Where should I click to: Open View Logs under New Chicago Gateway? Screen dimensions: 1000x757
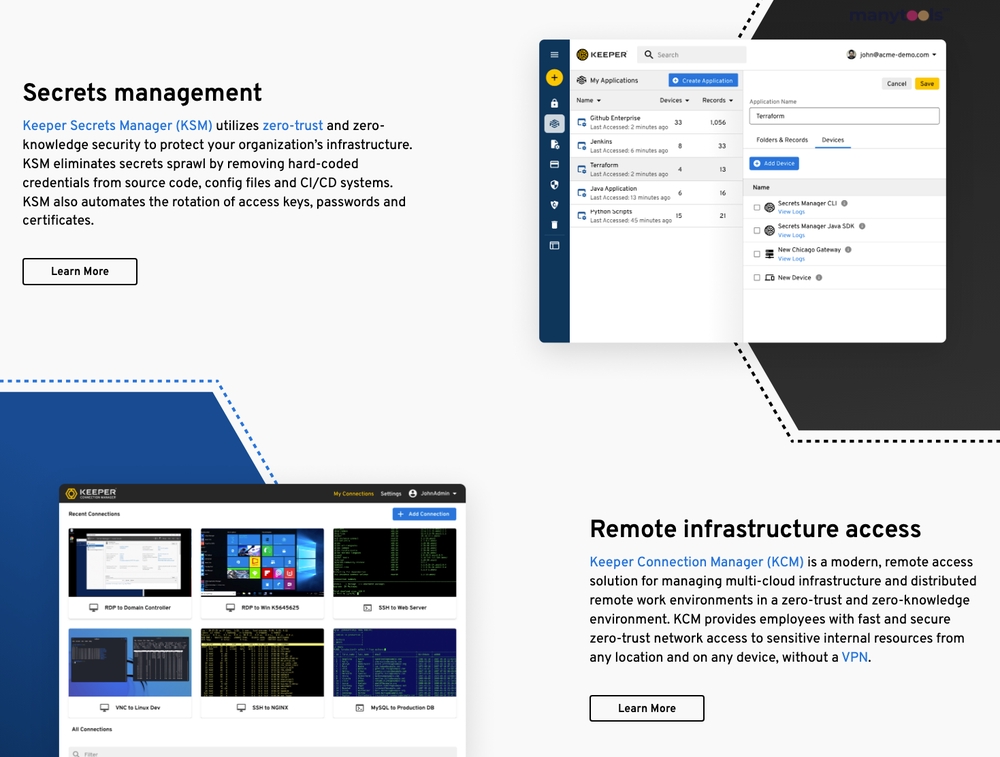click(791, 259)
